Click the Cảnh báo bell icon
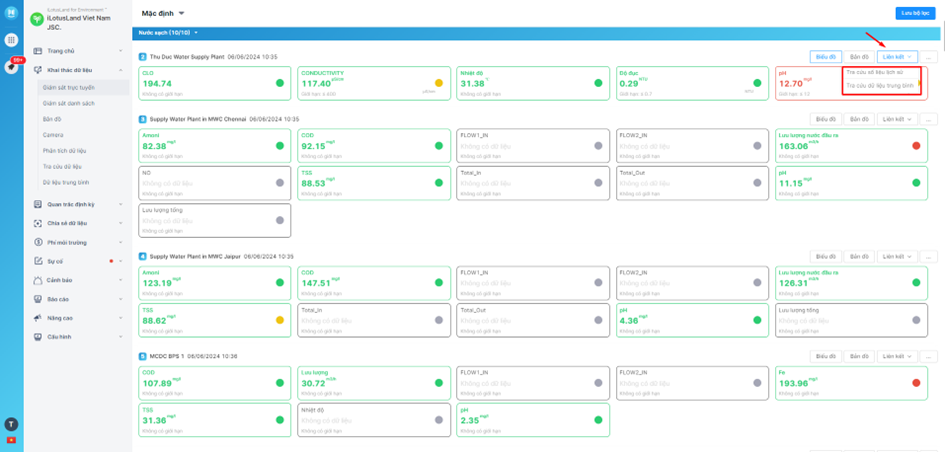This screenshot has width=945, height=452. click(38, 280)
